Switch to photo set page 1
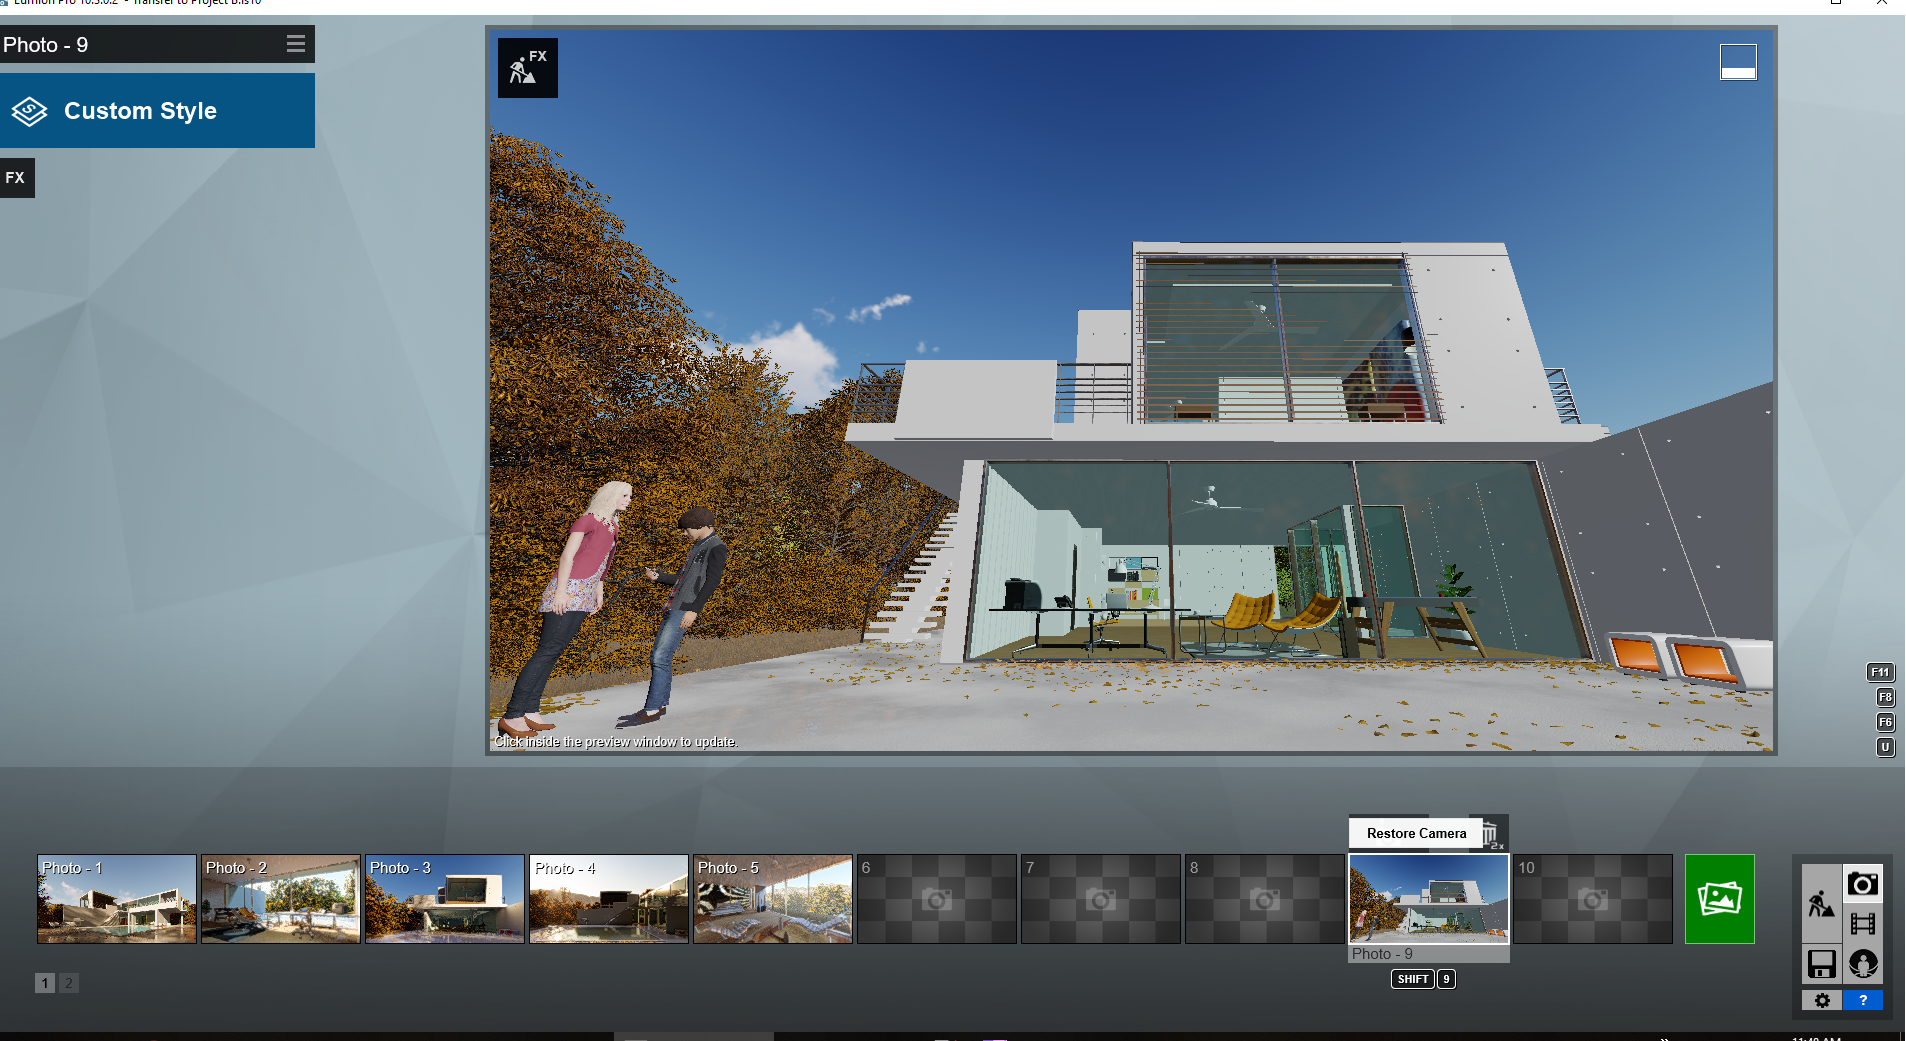Image resolution: width=1906 pixels, height=1041 pixels. pos(45,983)
